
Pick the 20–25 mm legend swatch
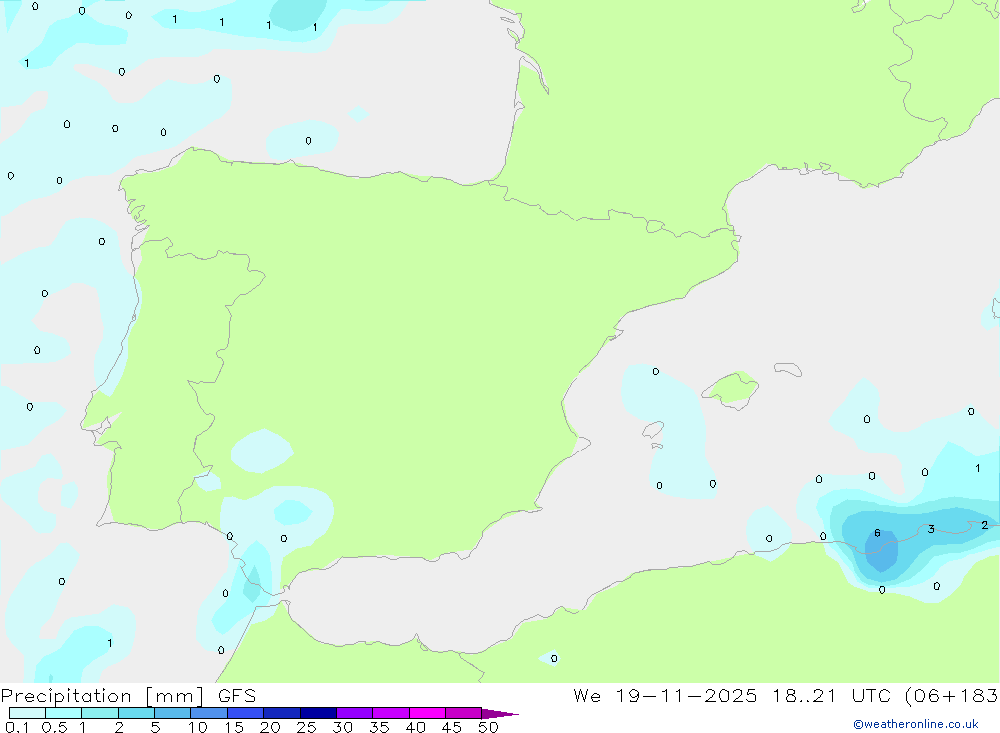[x=282, y=713]
